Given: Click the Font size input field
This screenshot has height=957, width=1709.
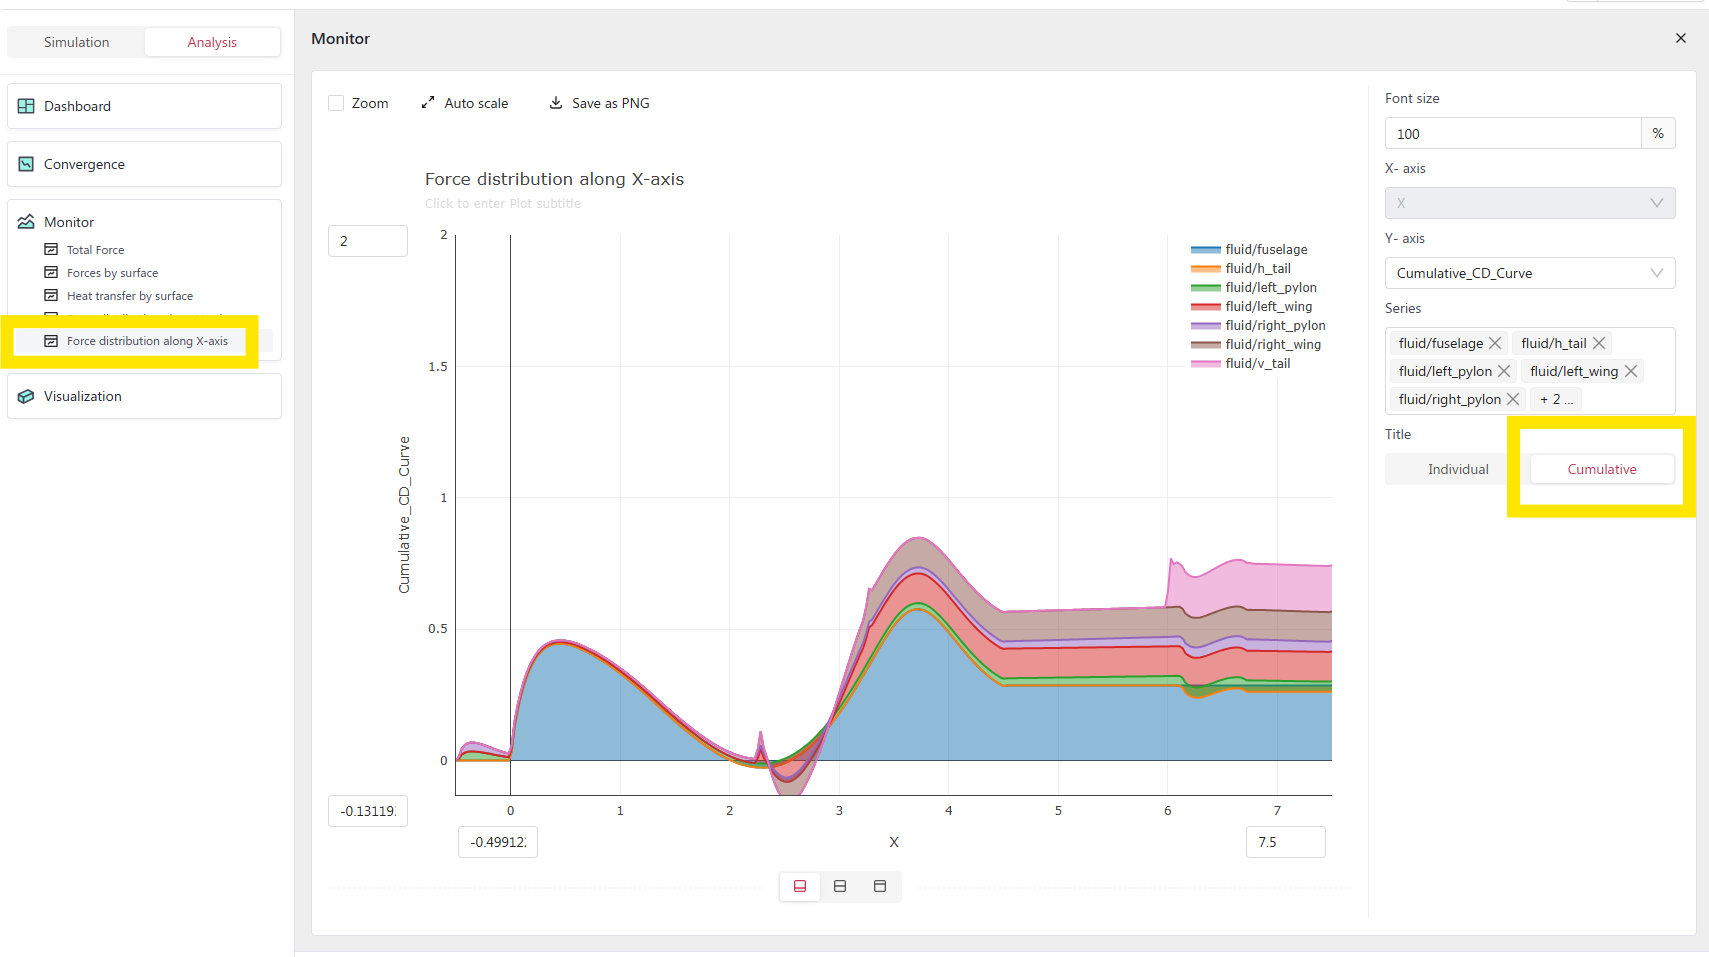Looking at the screenshot, I should tap(1512, 133).
